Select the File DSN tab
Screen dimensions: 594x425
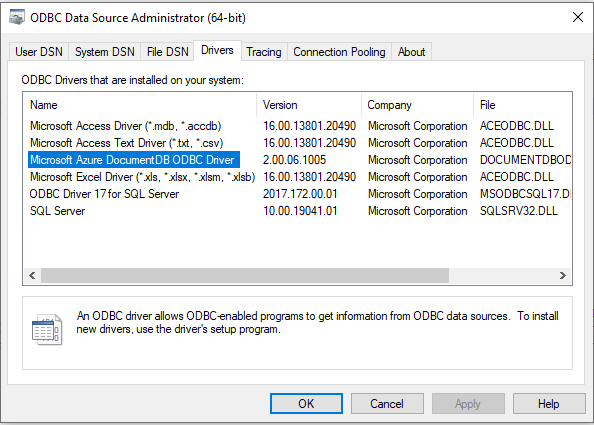[167, 52]
